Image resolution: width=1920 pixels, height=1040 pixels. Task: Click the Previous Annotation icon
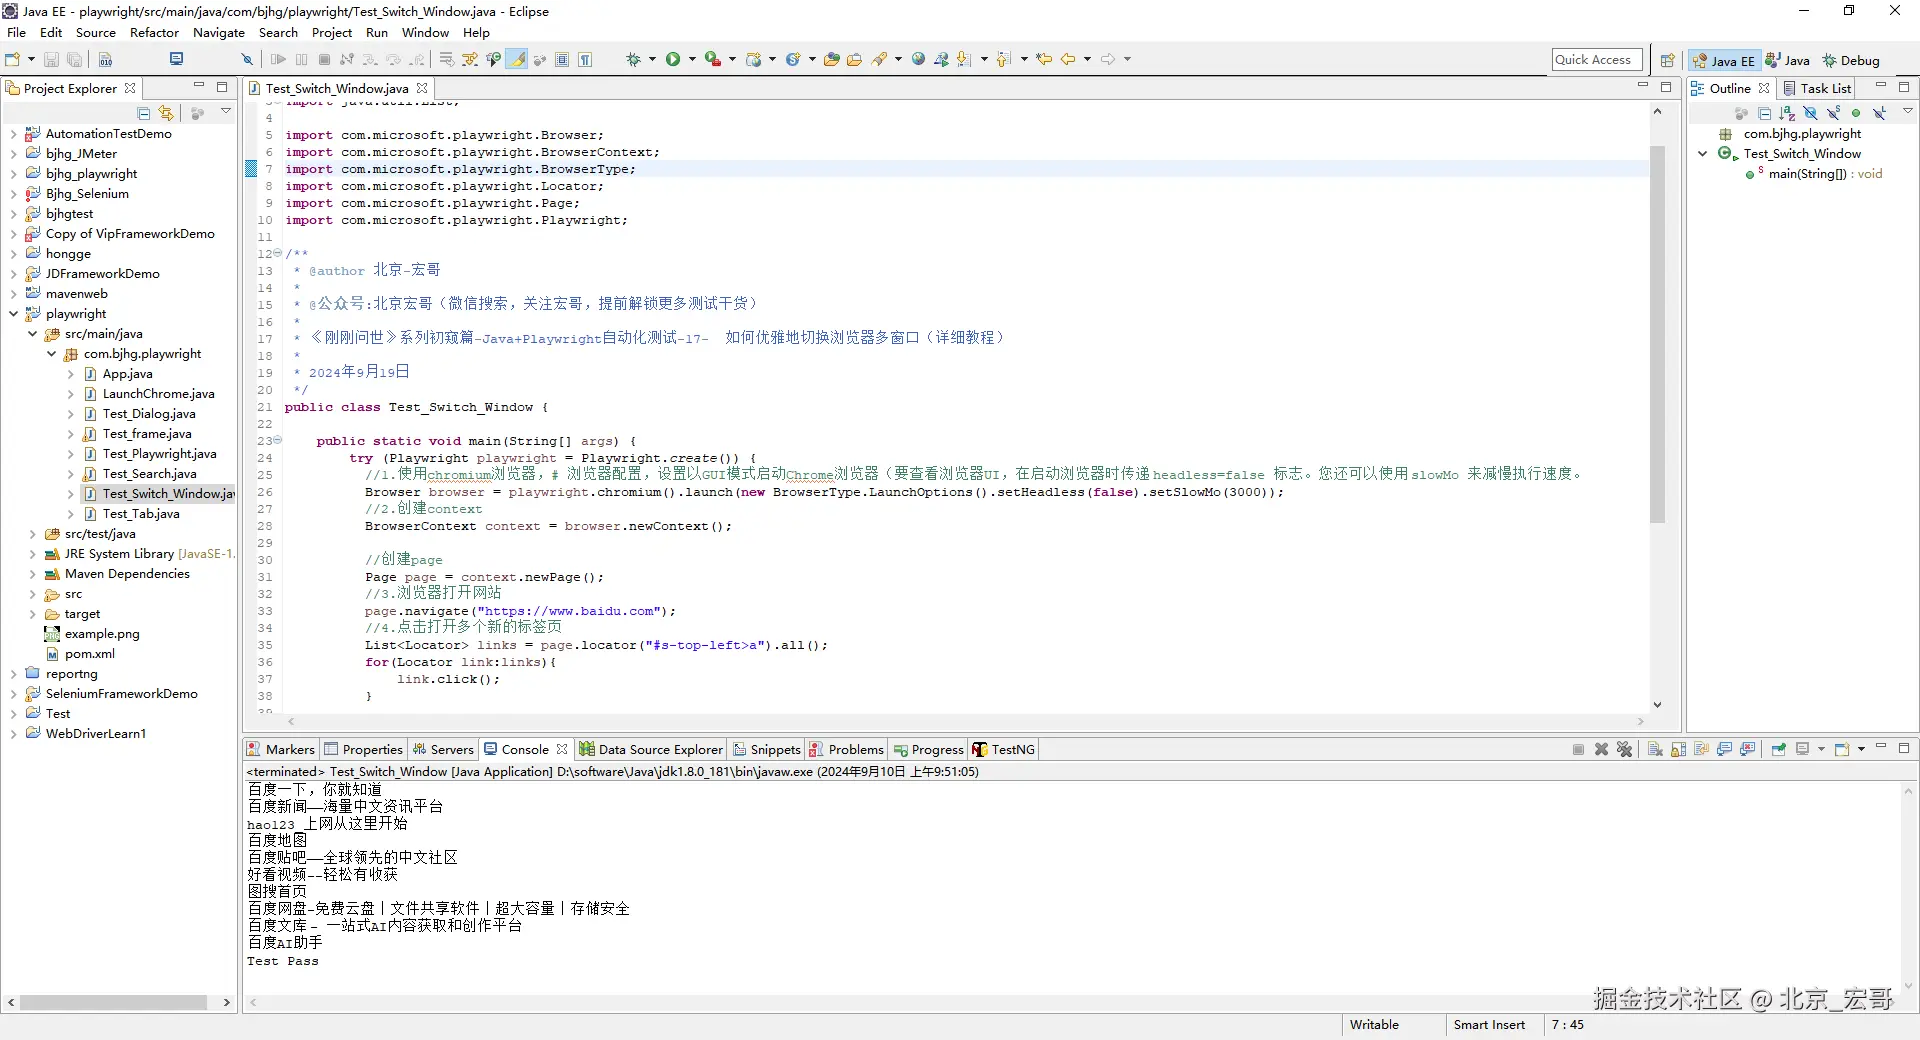(1003, 59)
